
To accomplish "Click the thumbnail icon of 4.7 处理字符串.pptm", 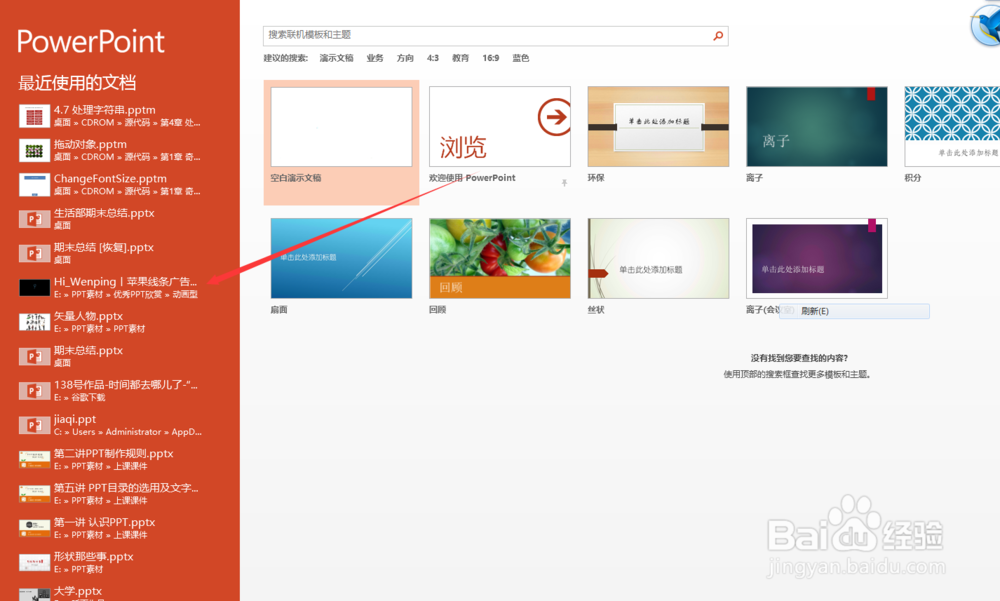I will tap(34, 117).
